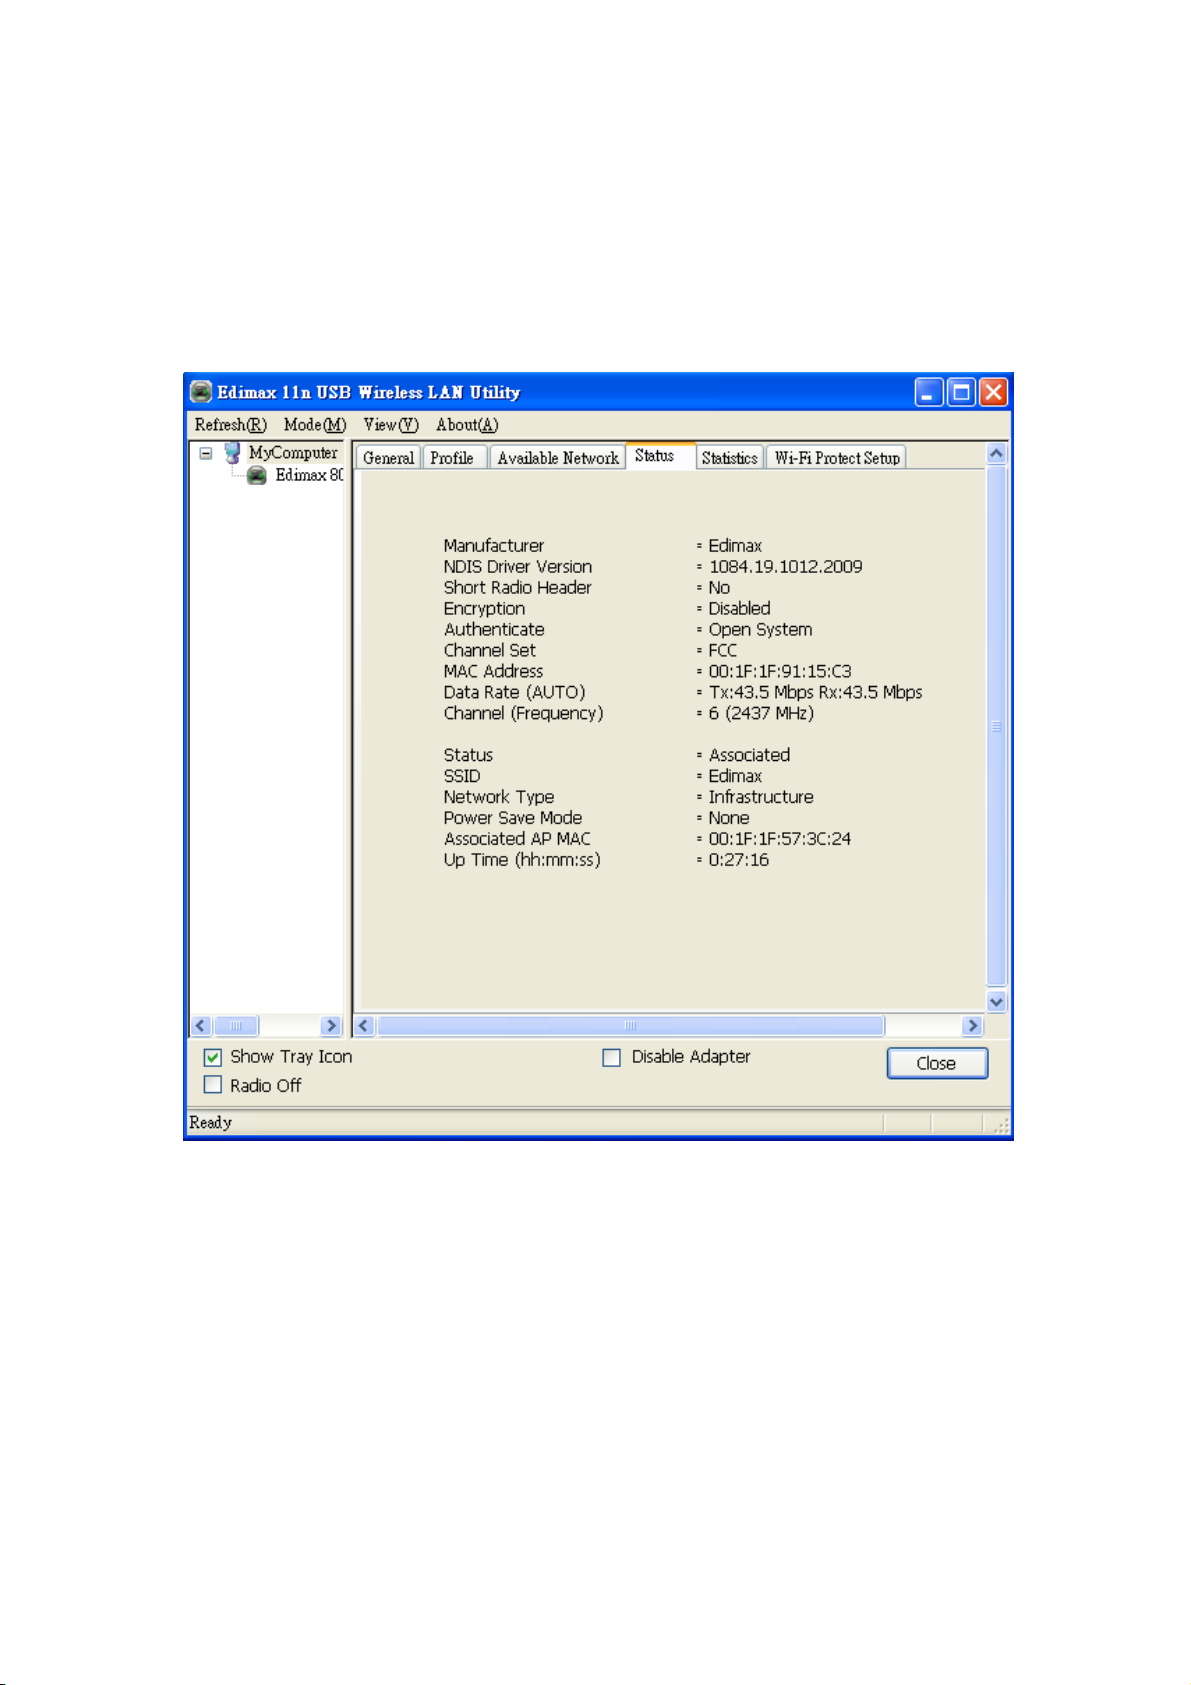
Task: Click the Edimax adapter icon in the tree
Action: click(x=257, y=475)
